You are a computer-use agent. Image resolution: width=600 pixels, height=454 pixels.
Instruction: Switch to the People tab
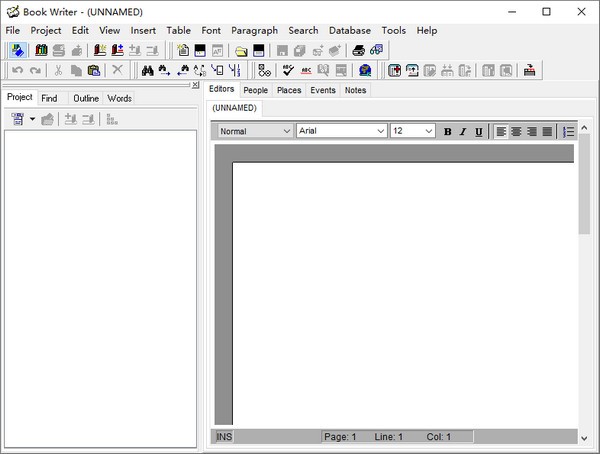255,90
